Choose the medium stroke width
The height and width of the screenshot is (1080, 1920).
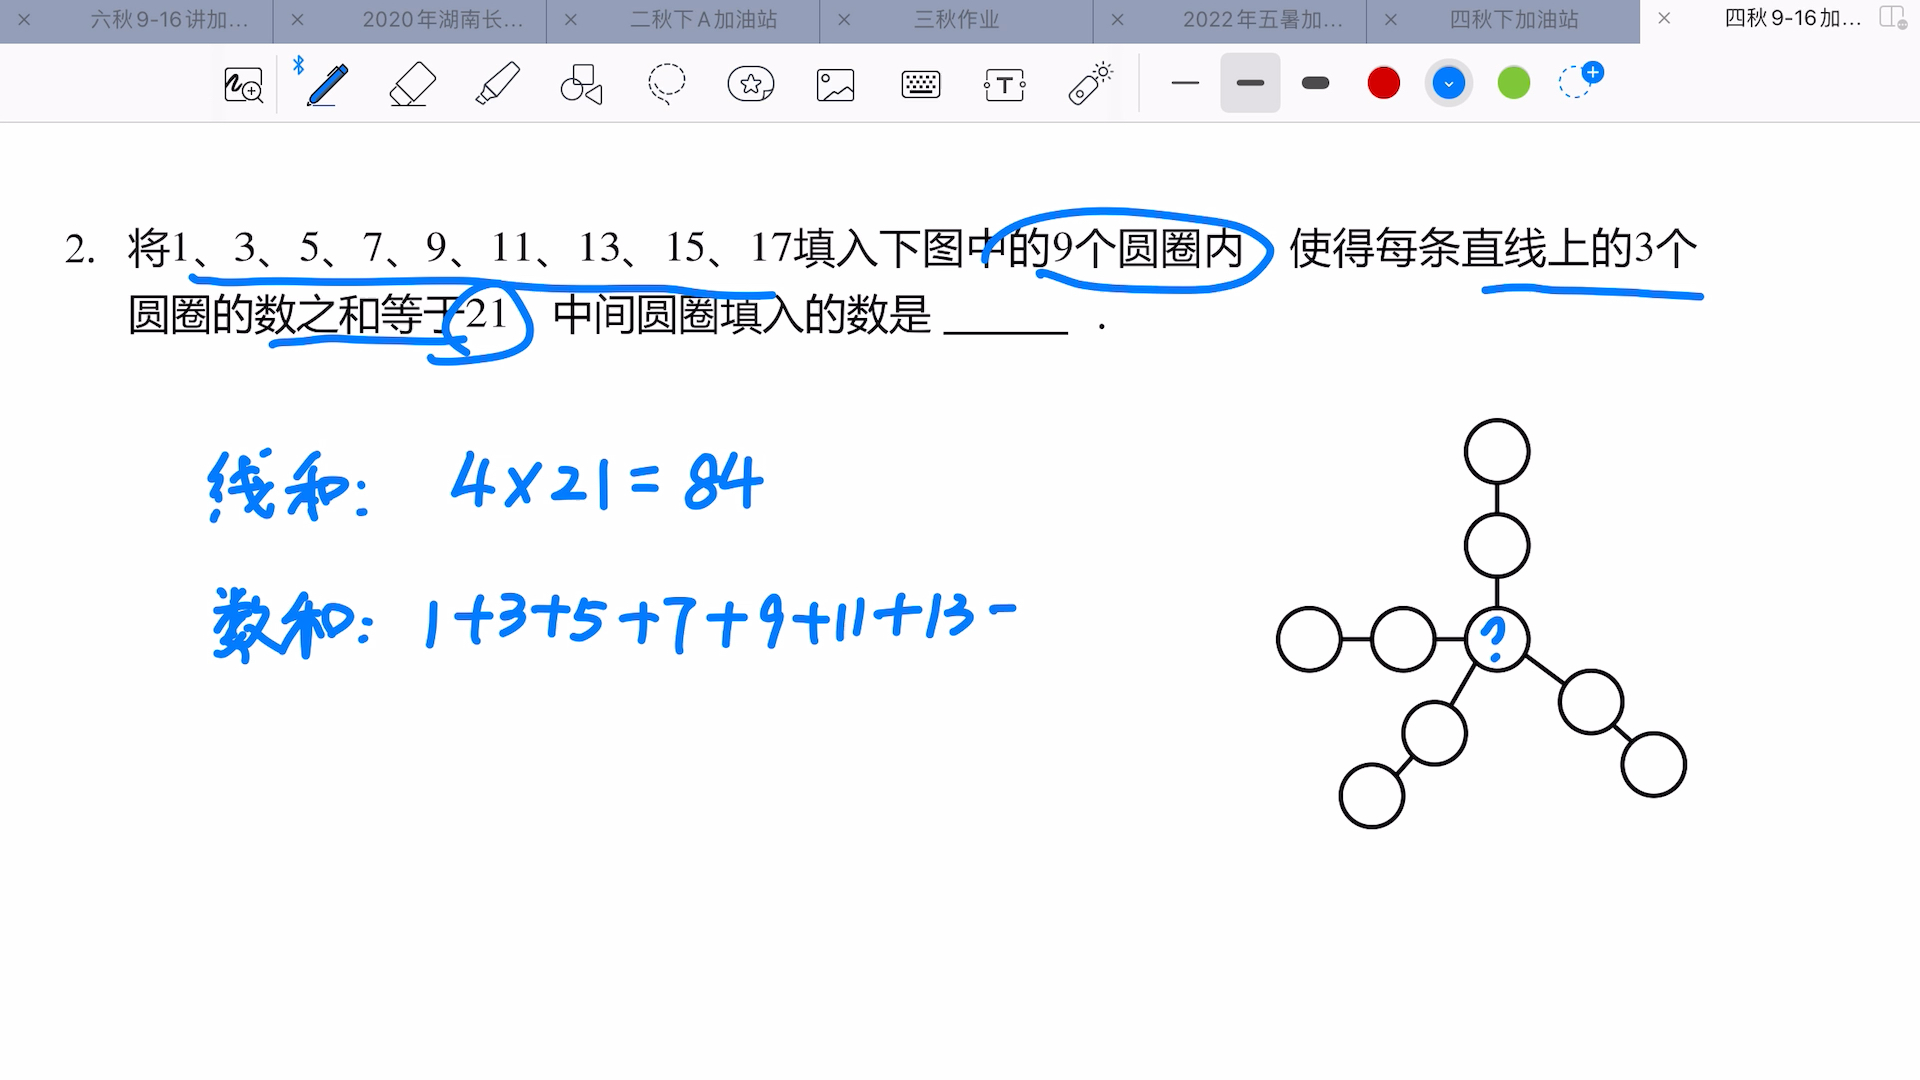point(1250,83)
